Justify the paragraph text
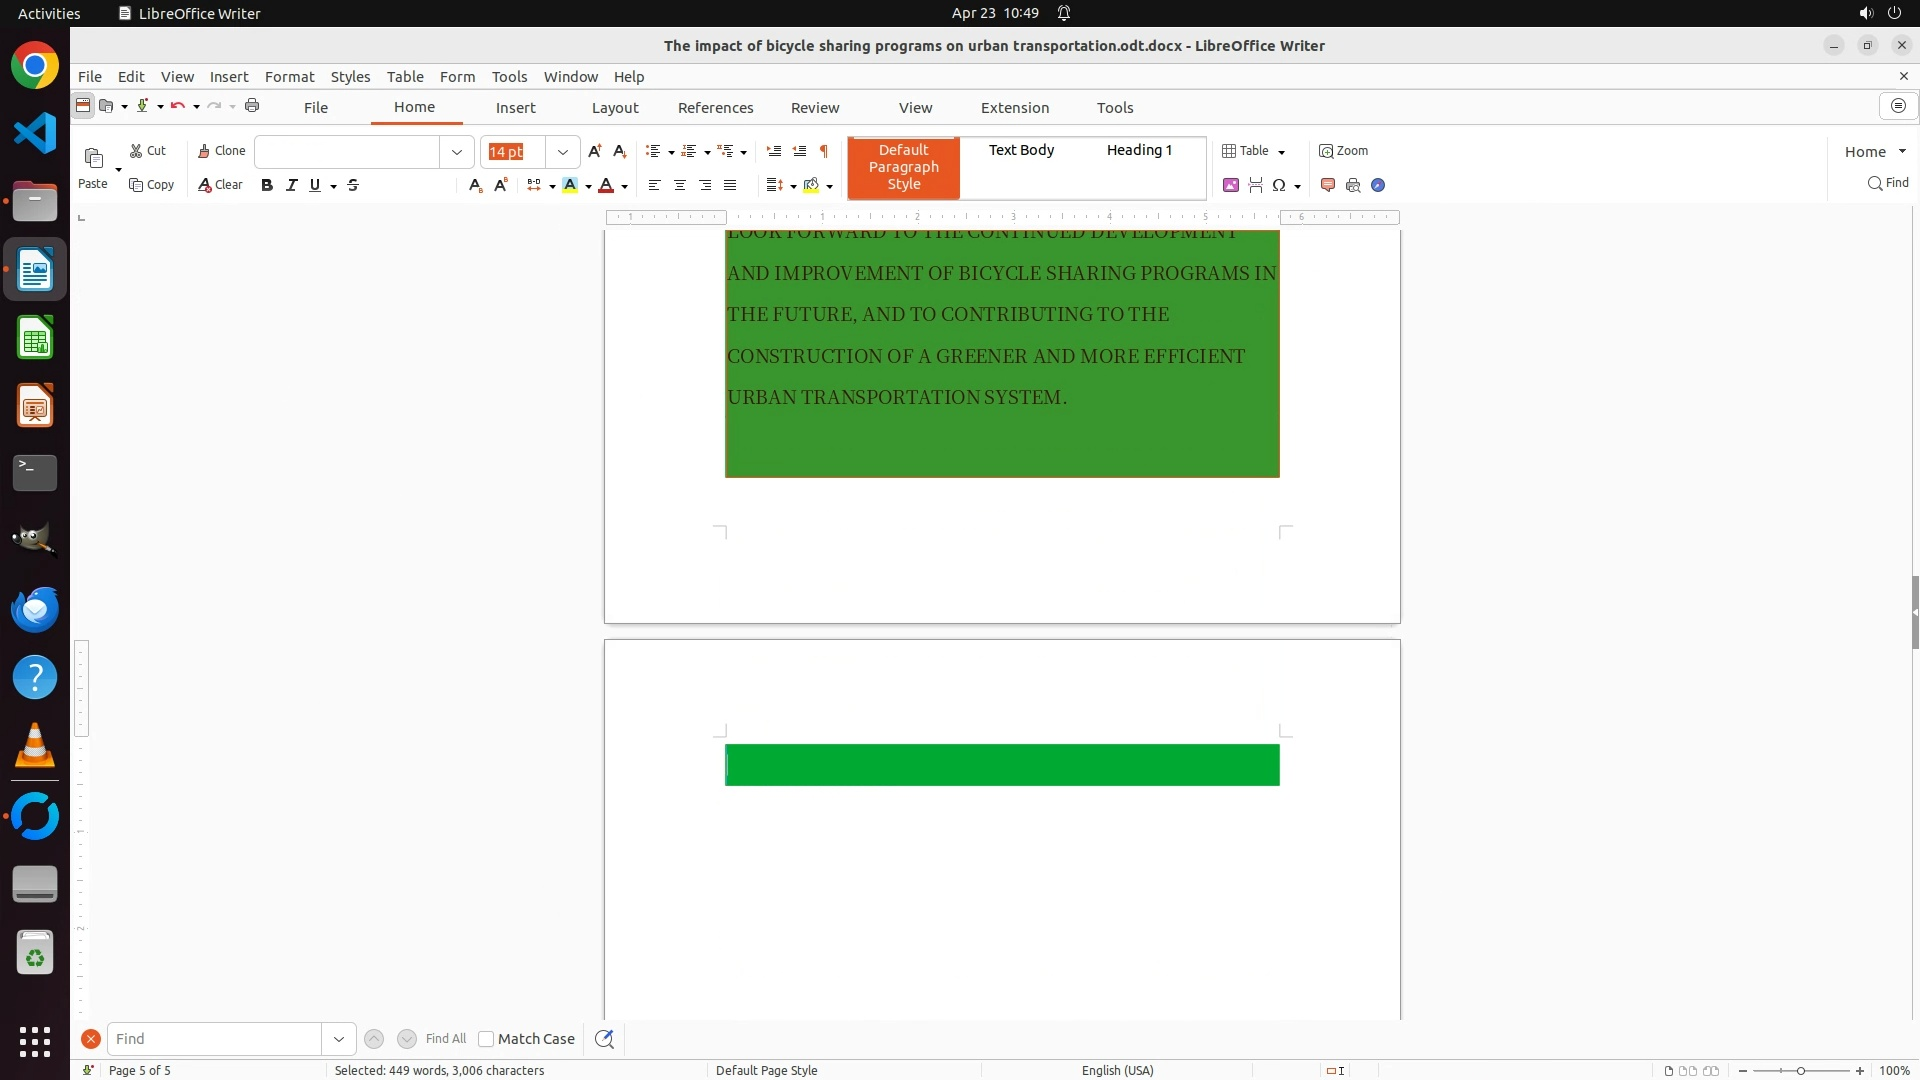 [730, 185]
